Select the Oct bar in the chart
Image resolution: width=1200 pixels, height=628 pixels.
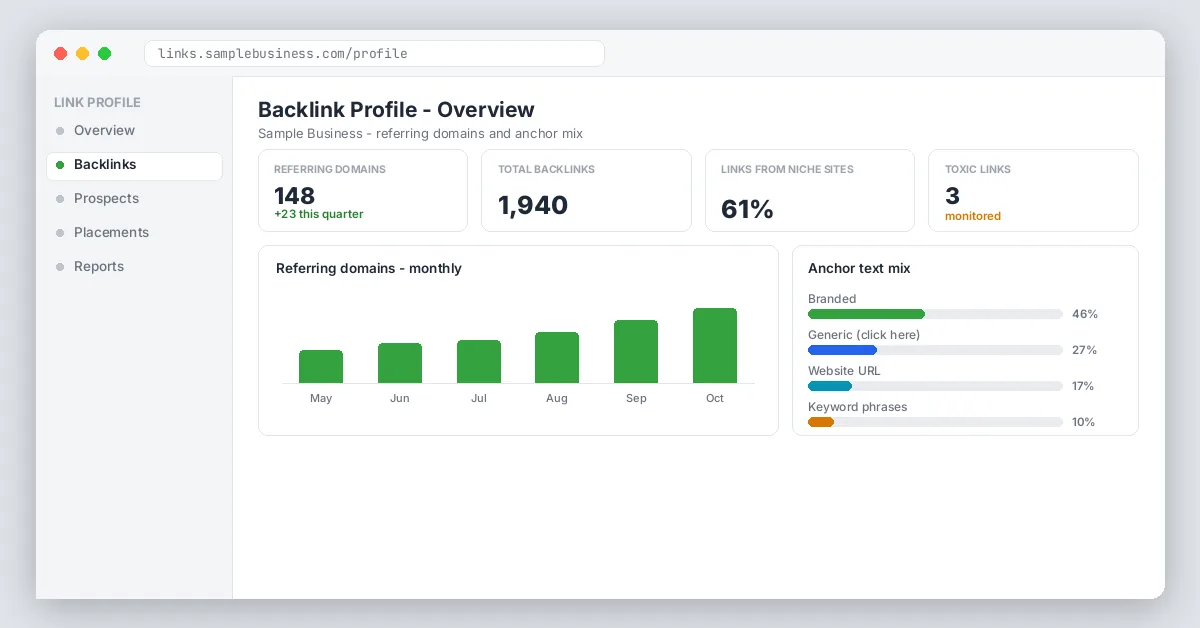[715, 346]
